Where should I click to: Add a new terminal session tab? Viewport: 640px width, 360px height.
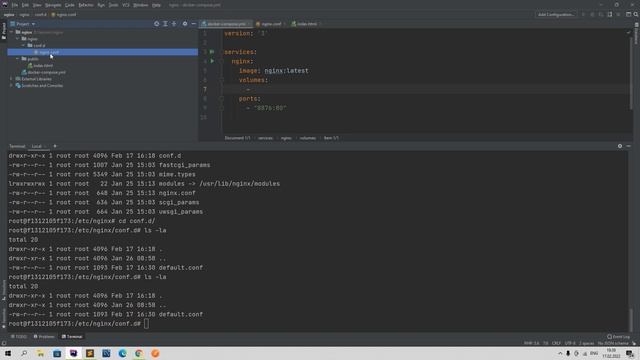click(55, 146)
